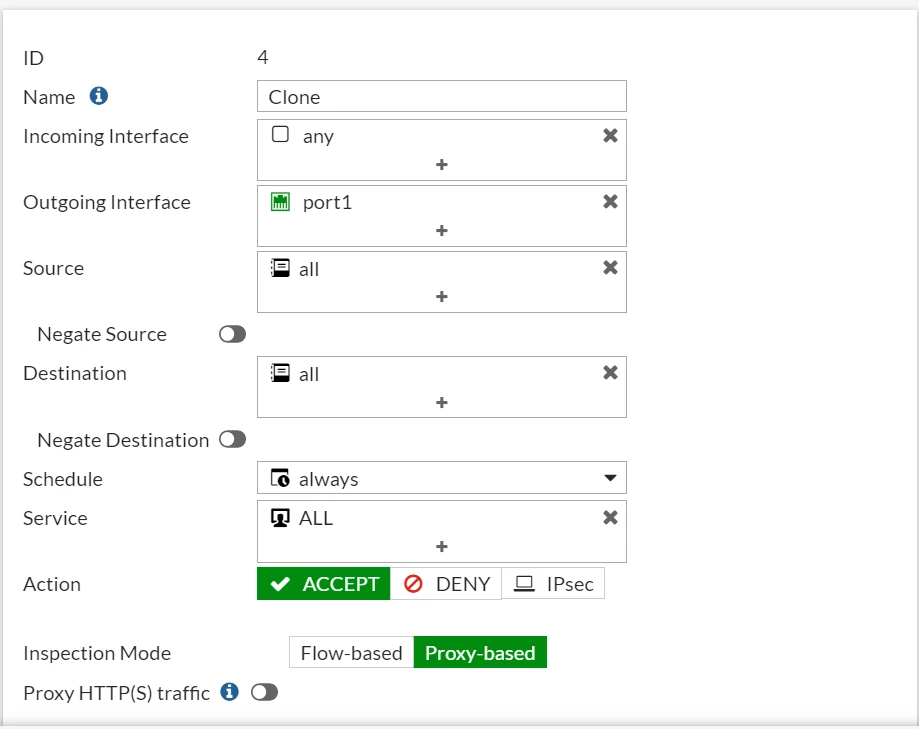
Task: Remove port1 from Outgoing Interface
Action: pyautogui.click(x=610, y=202)
